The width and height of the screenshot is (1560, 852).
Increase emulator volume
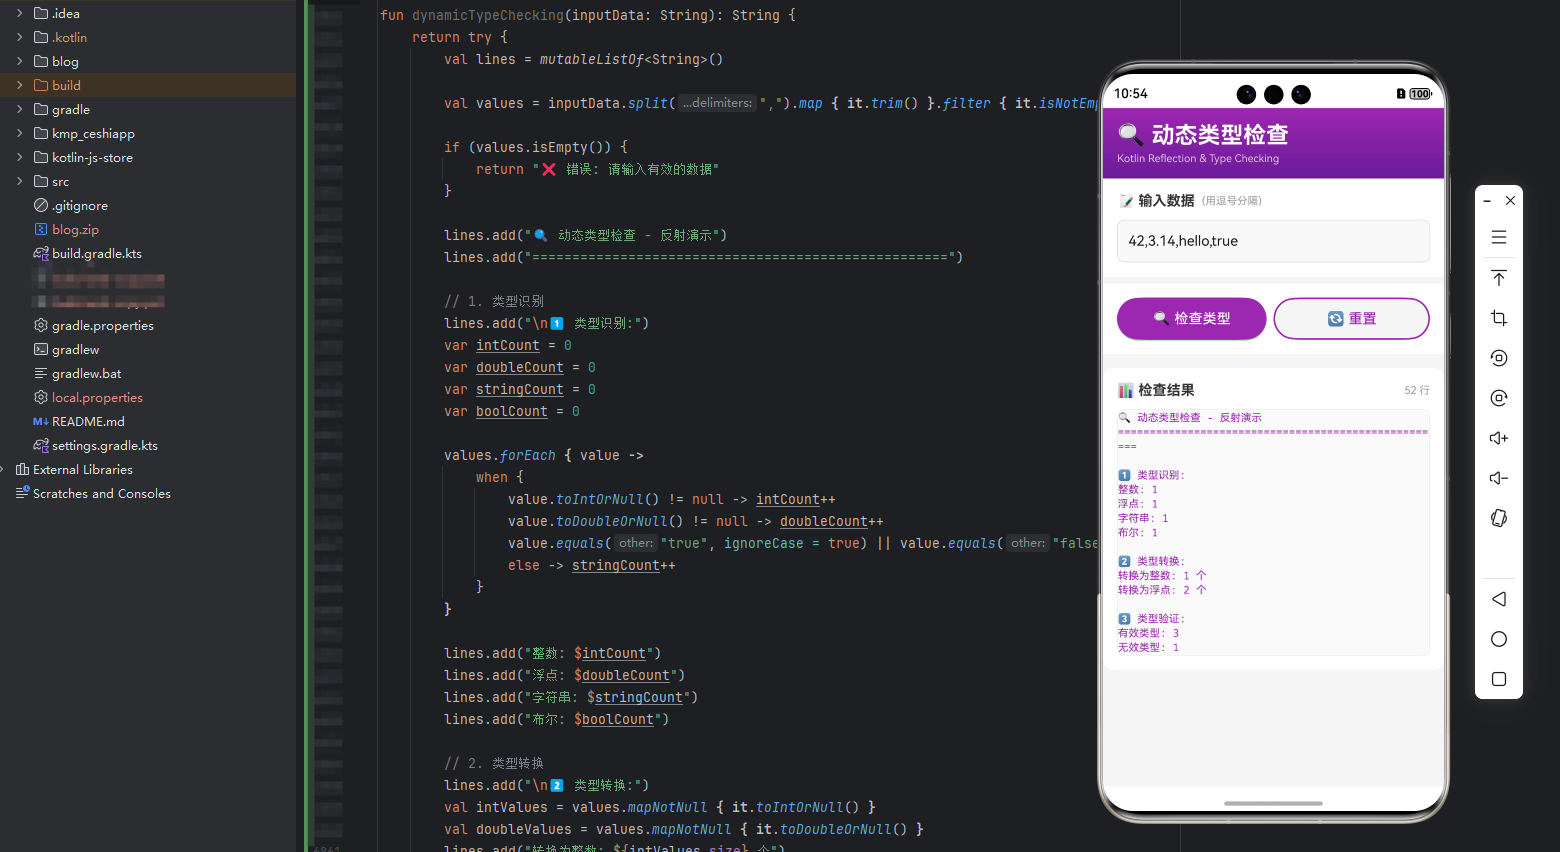click(x=1498, y=438)
